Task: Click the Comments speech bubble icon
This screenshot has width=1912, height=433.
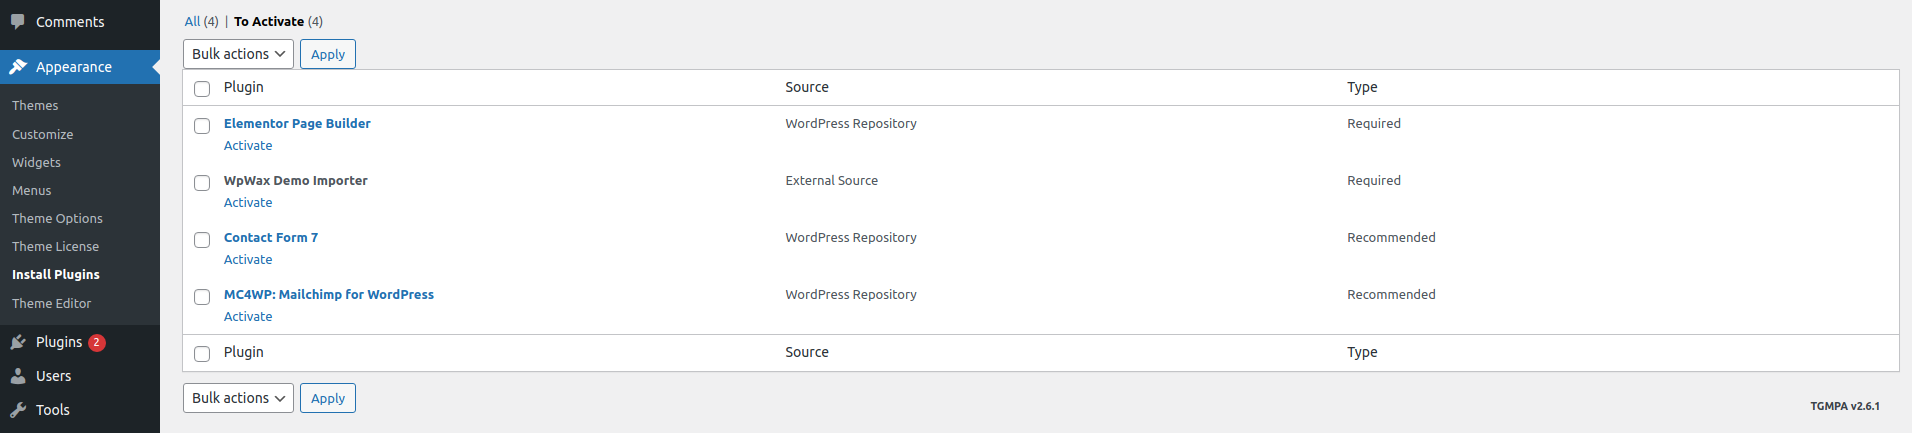Action: [x=18, y=21]
